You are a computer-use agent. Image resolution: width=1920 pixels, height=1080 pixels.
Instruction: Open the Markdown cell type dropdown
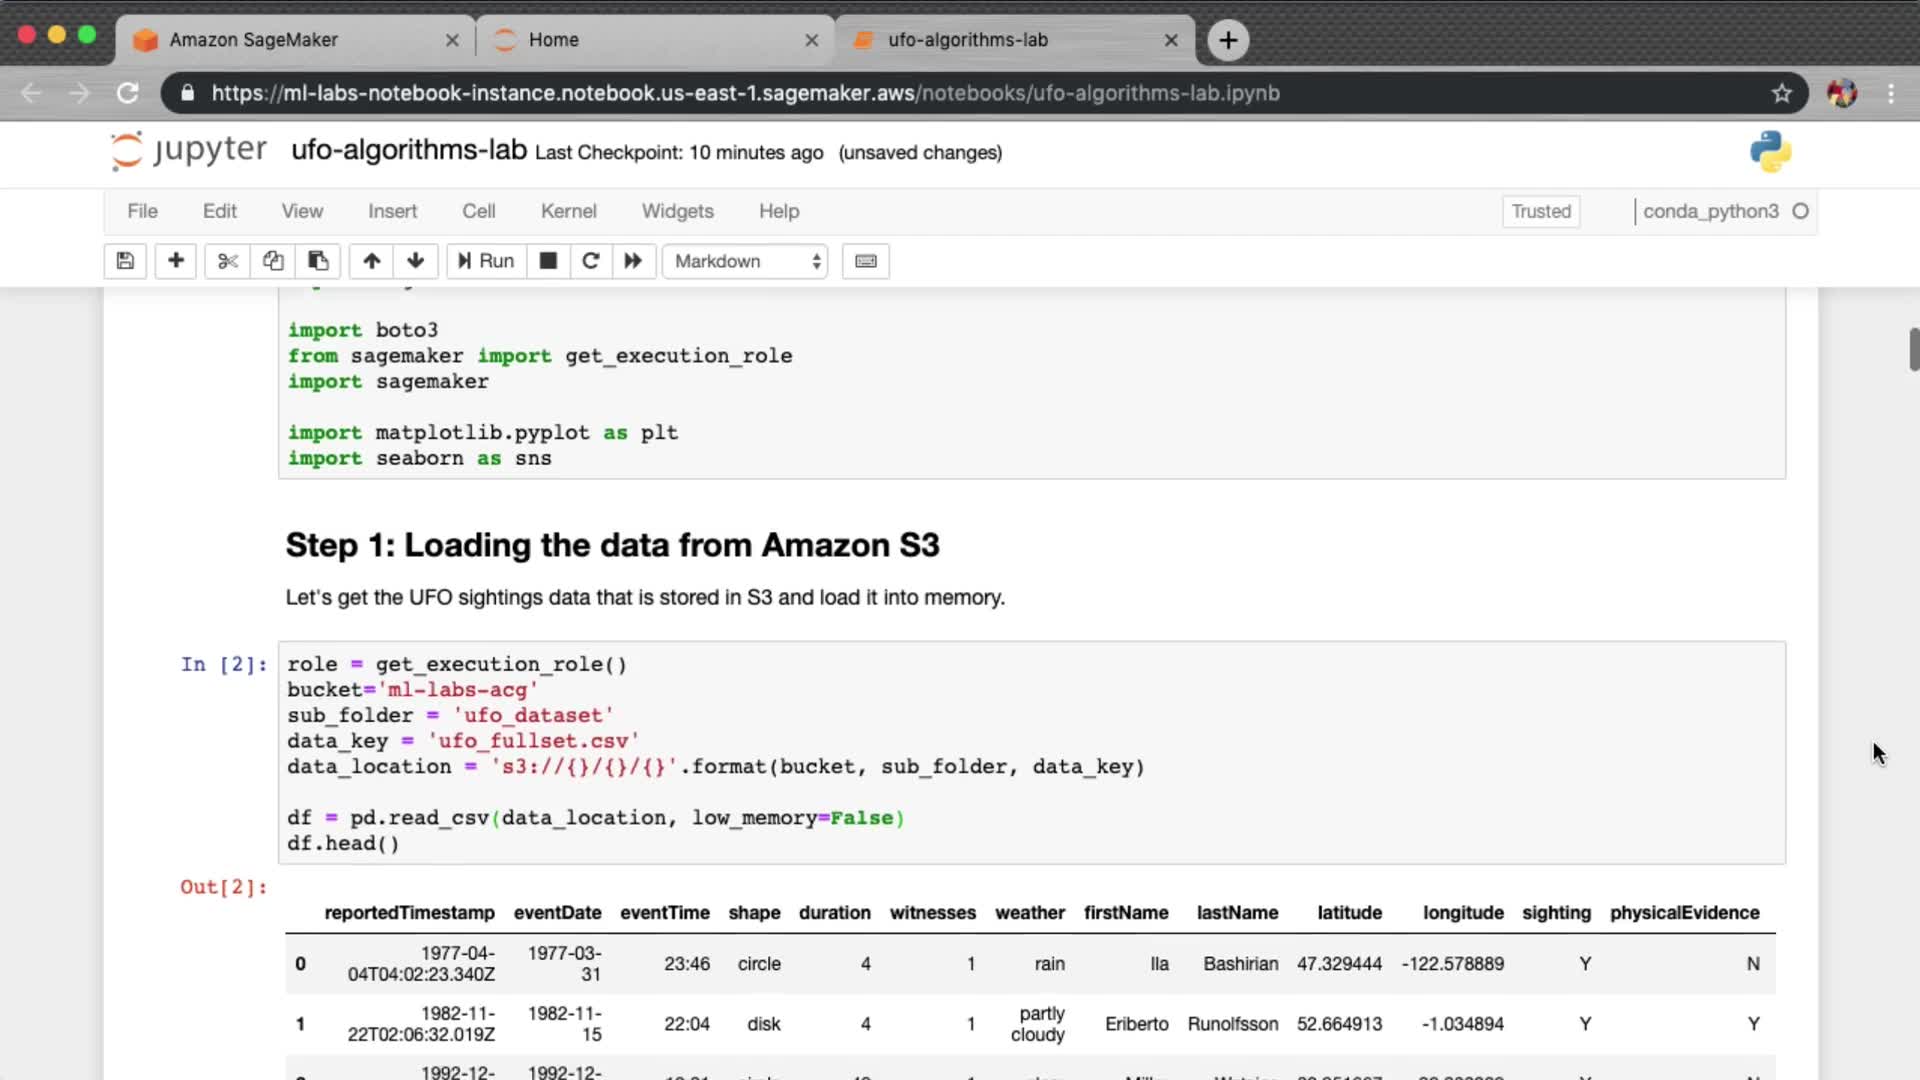tap(746, 261)
